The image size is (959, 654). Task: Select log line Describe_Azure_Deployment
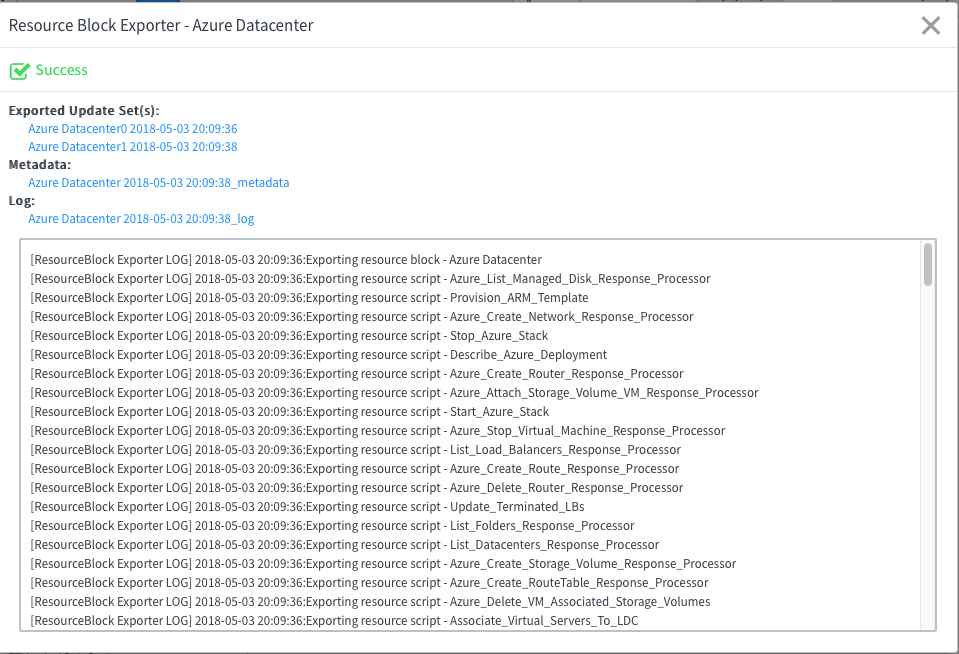point(319,355)
